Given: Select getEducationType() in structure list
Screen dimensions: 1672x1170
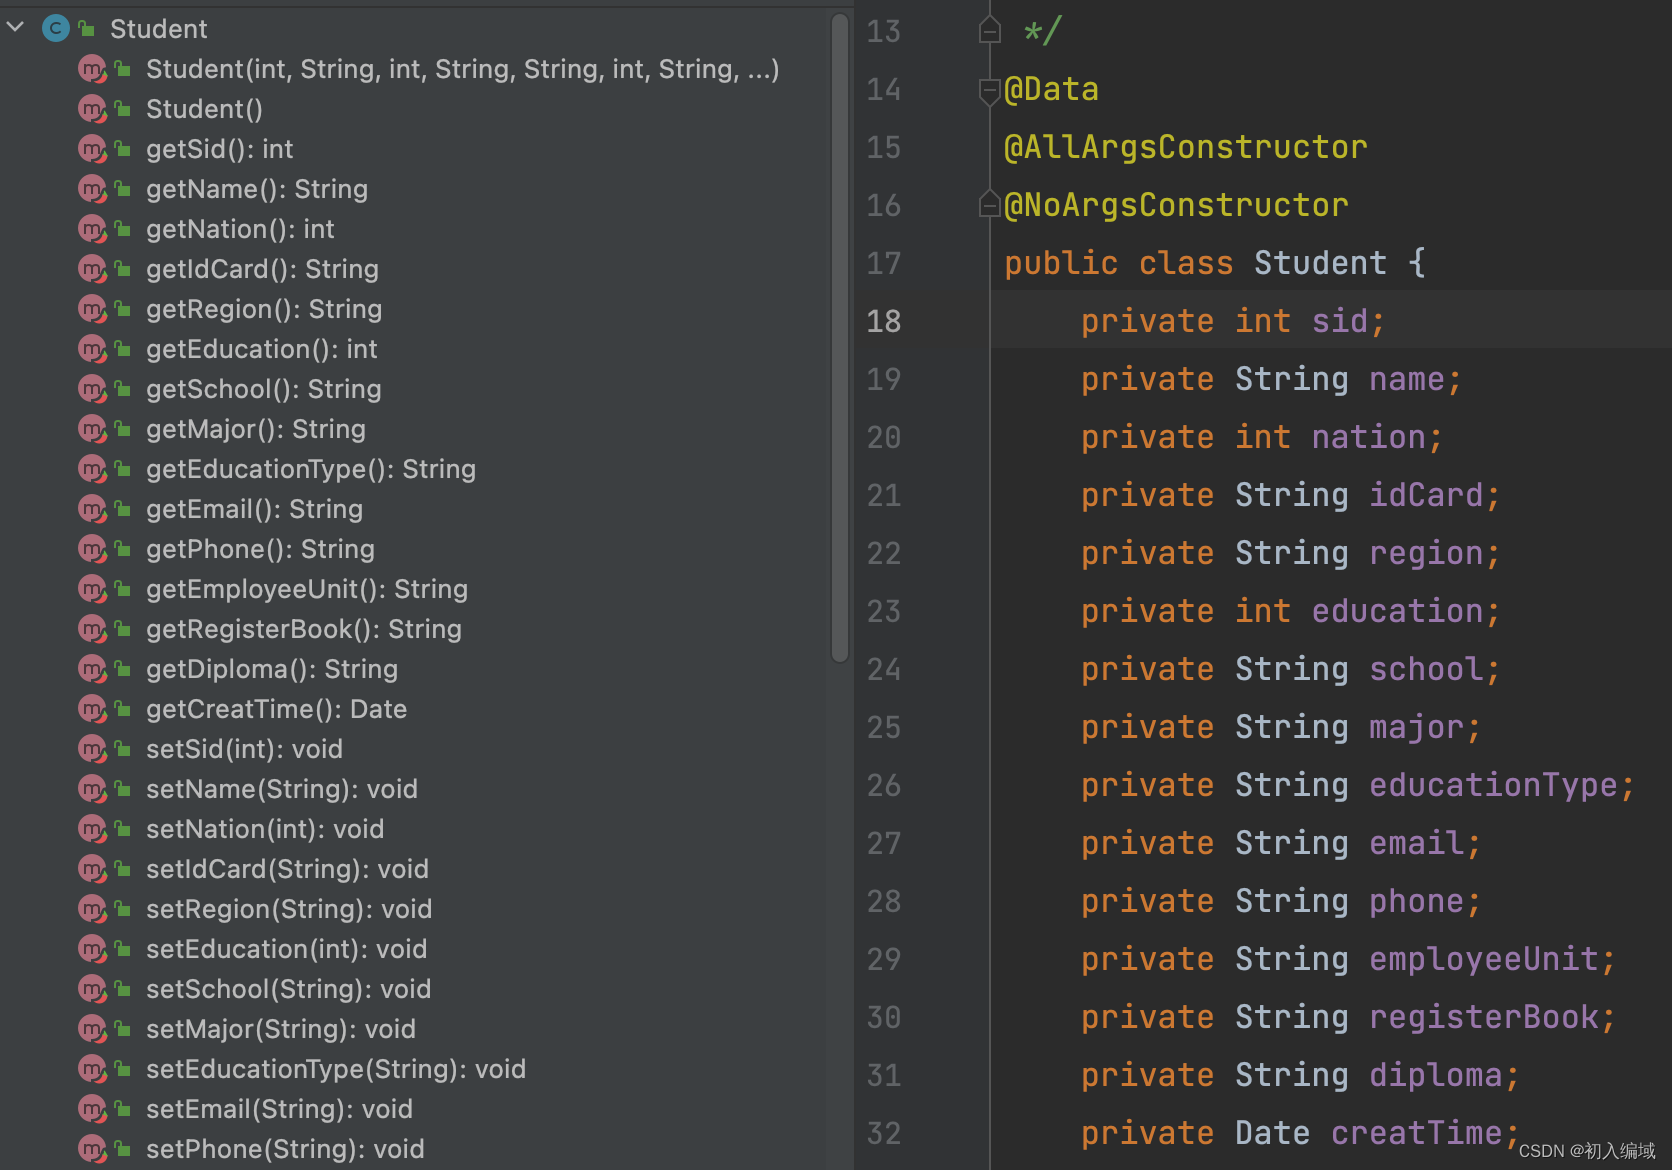Looking at the screenshot, I should [x=310, y=469].
